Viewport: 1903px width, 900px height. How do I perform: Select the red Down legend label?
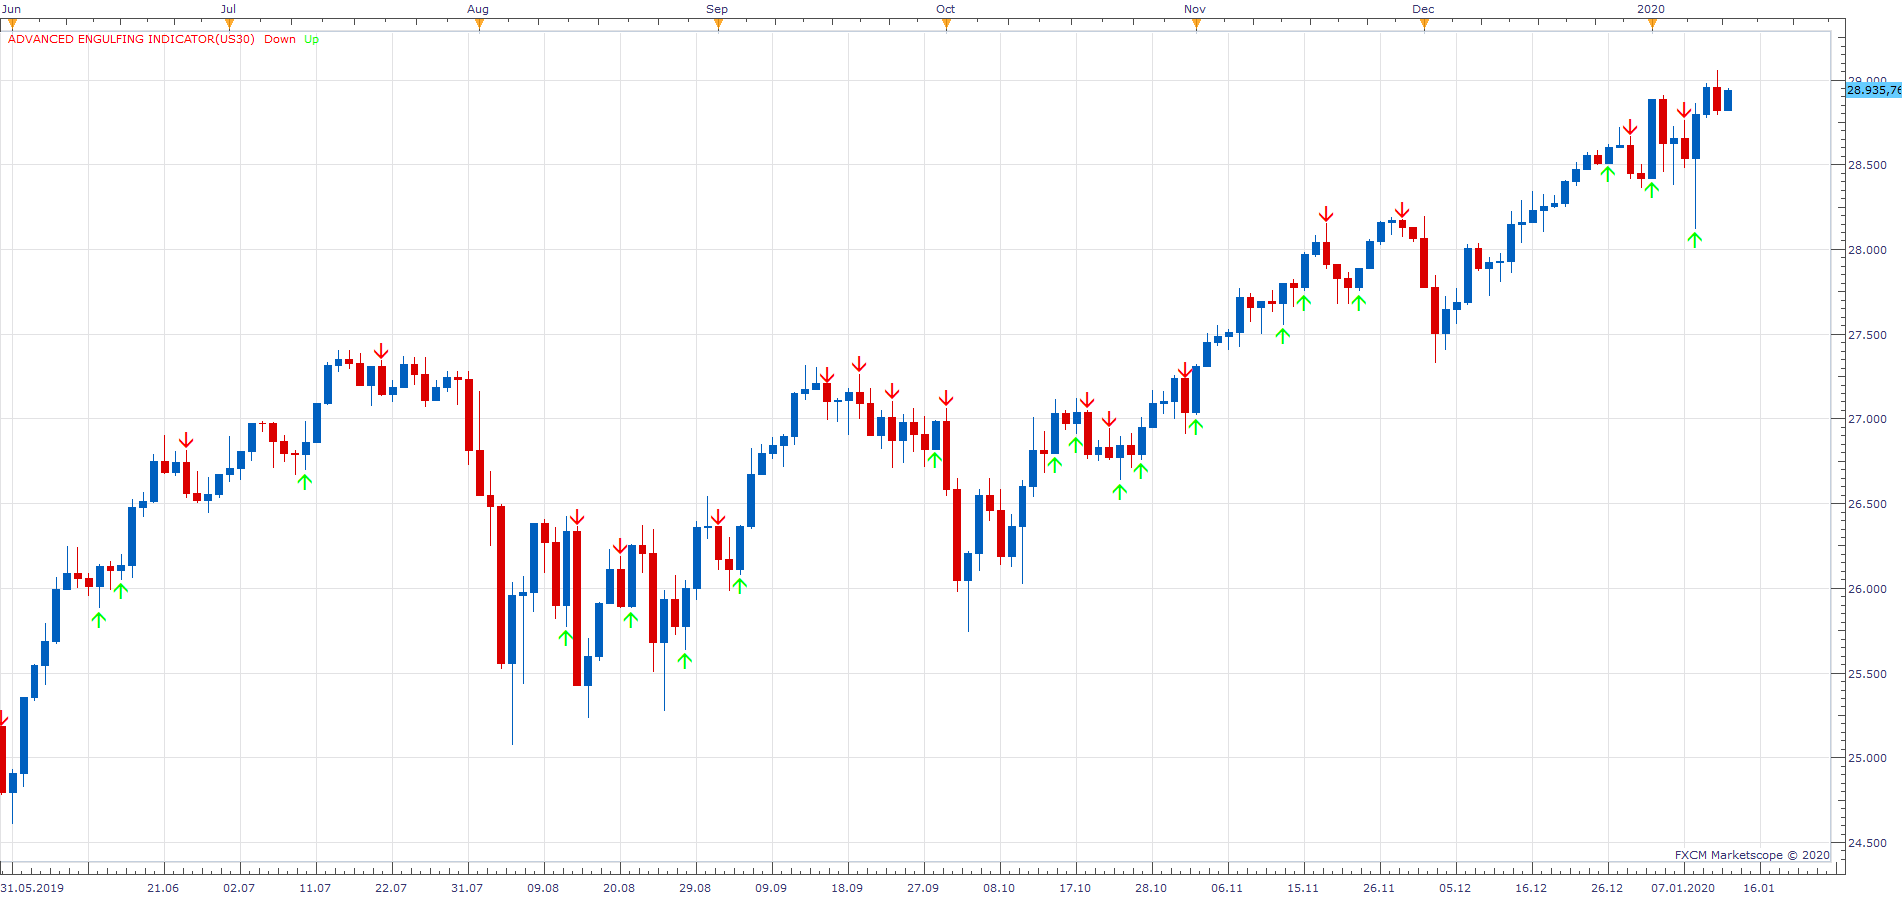click(280, 39)
